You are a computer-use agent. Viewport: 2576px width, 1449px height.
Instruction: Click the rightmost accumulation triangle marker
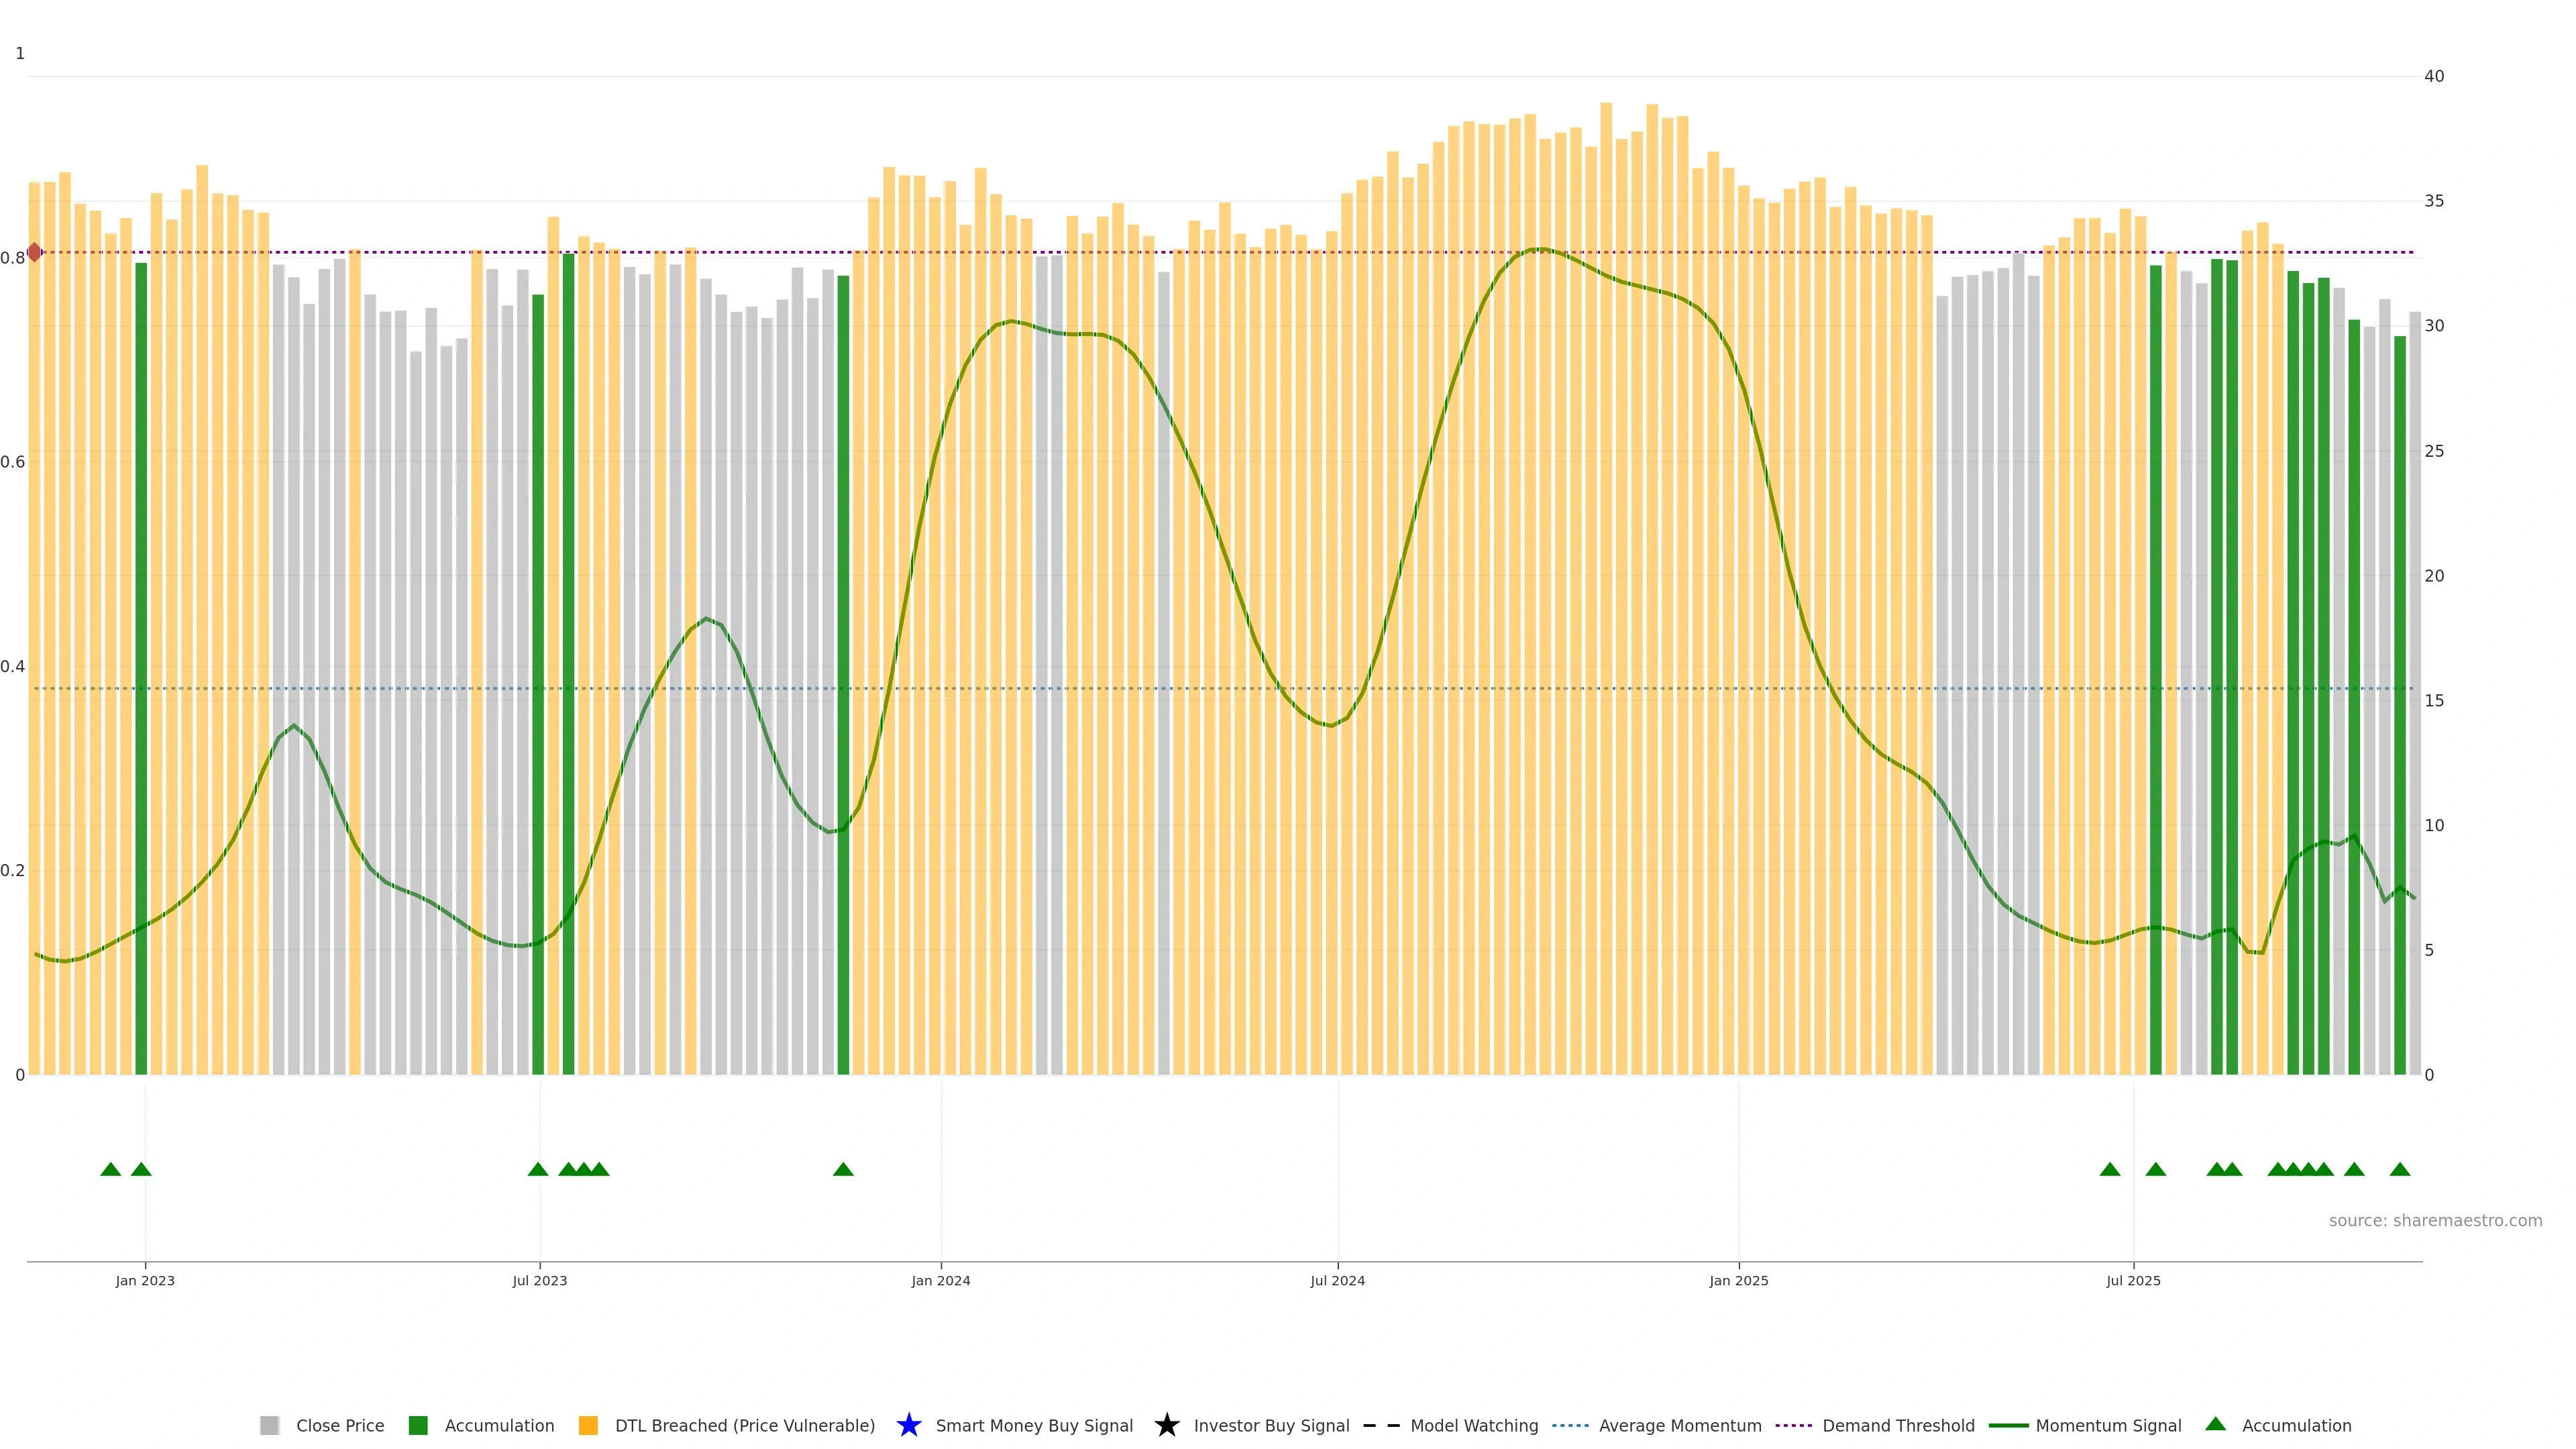pyautogui.click(x=2400, y=1170)
